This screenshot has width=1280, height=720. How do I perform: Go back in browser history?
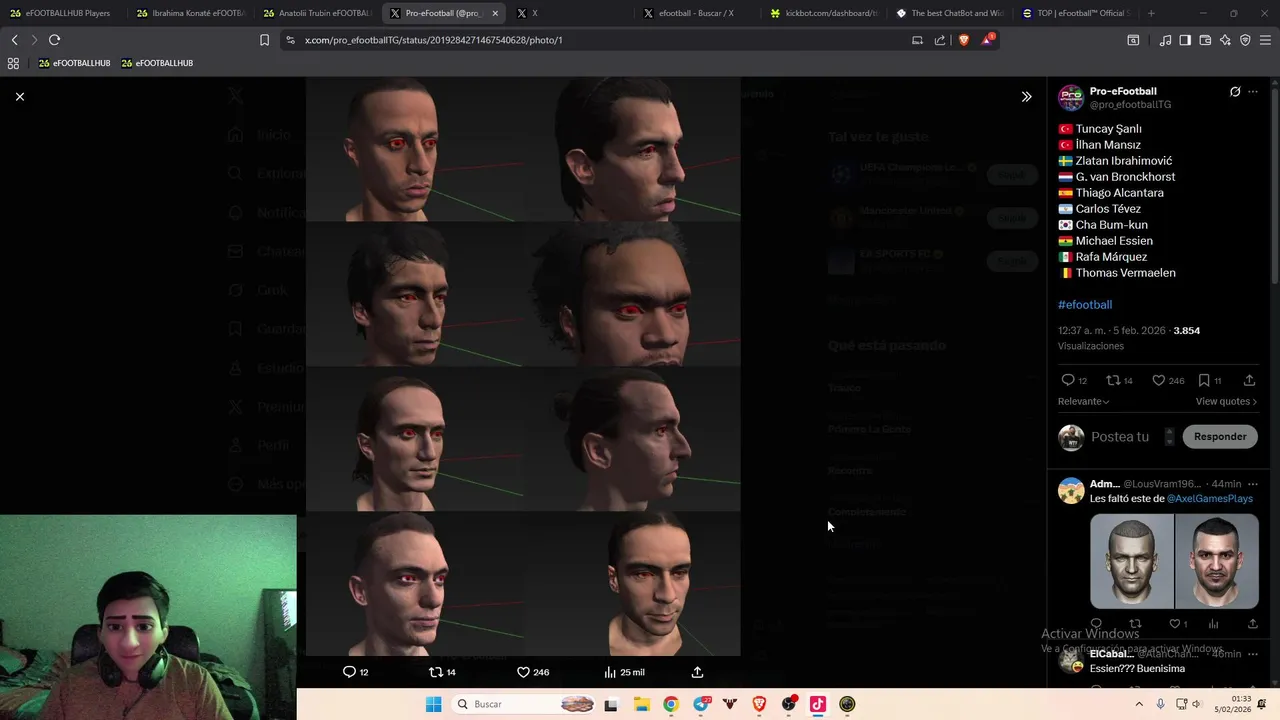[14, 40]
